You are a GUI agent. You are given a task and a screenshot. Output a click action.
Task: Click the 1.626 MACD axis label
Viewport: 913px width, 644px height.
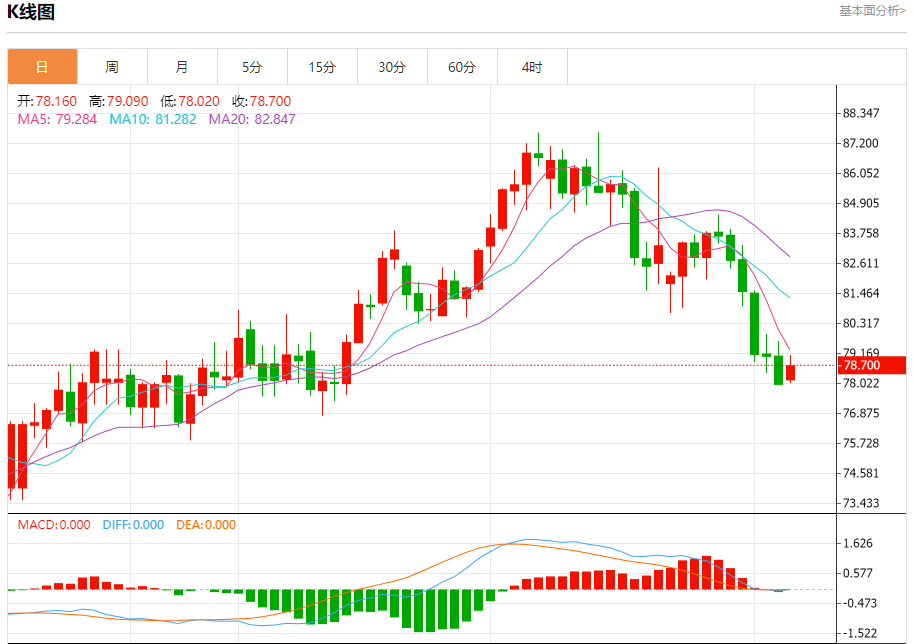pyautogui.click(x=858, y=543)
